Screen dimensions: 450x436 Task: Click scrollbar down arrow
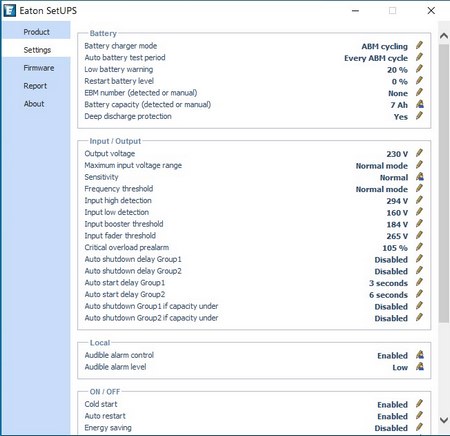[x=444, y=420]
